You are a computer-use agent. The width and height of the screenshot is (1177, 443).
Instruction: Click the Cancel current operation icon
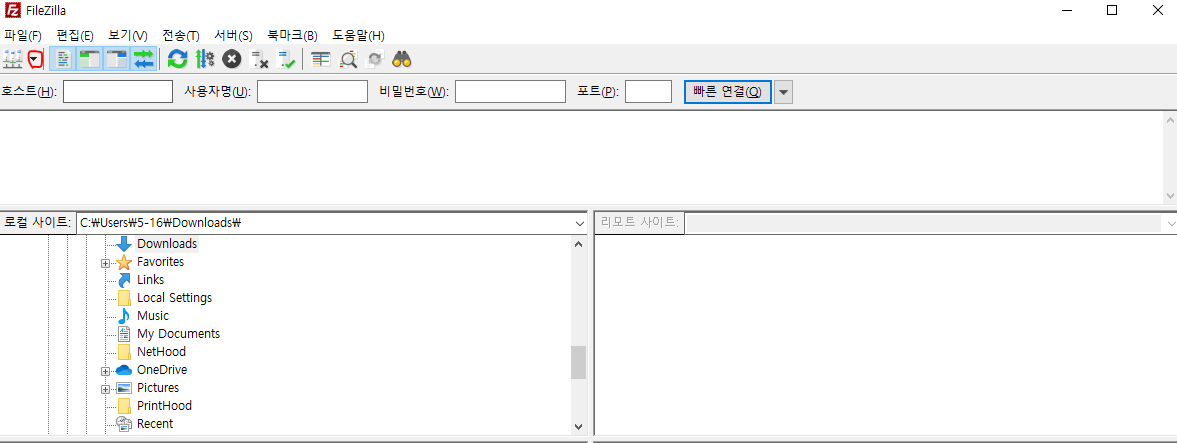232,59
